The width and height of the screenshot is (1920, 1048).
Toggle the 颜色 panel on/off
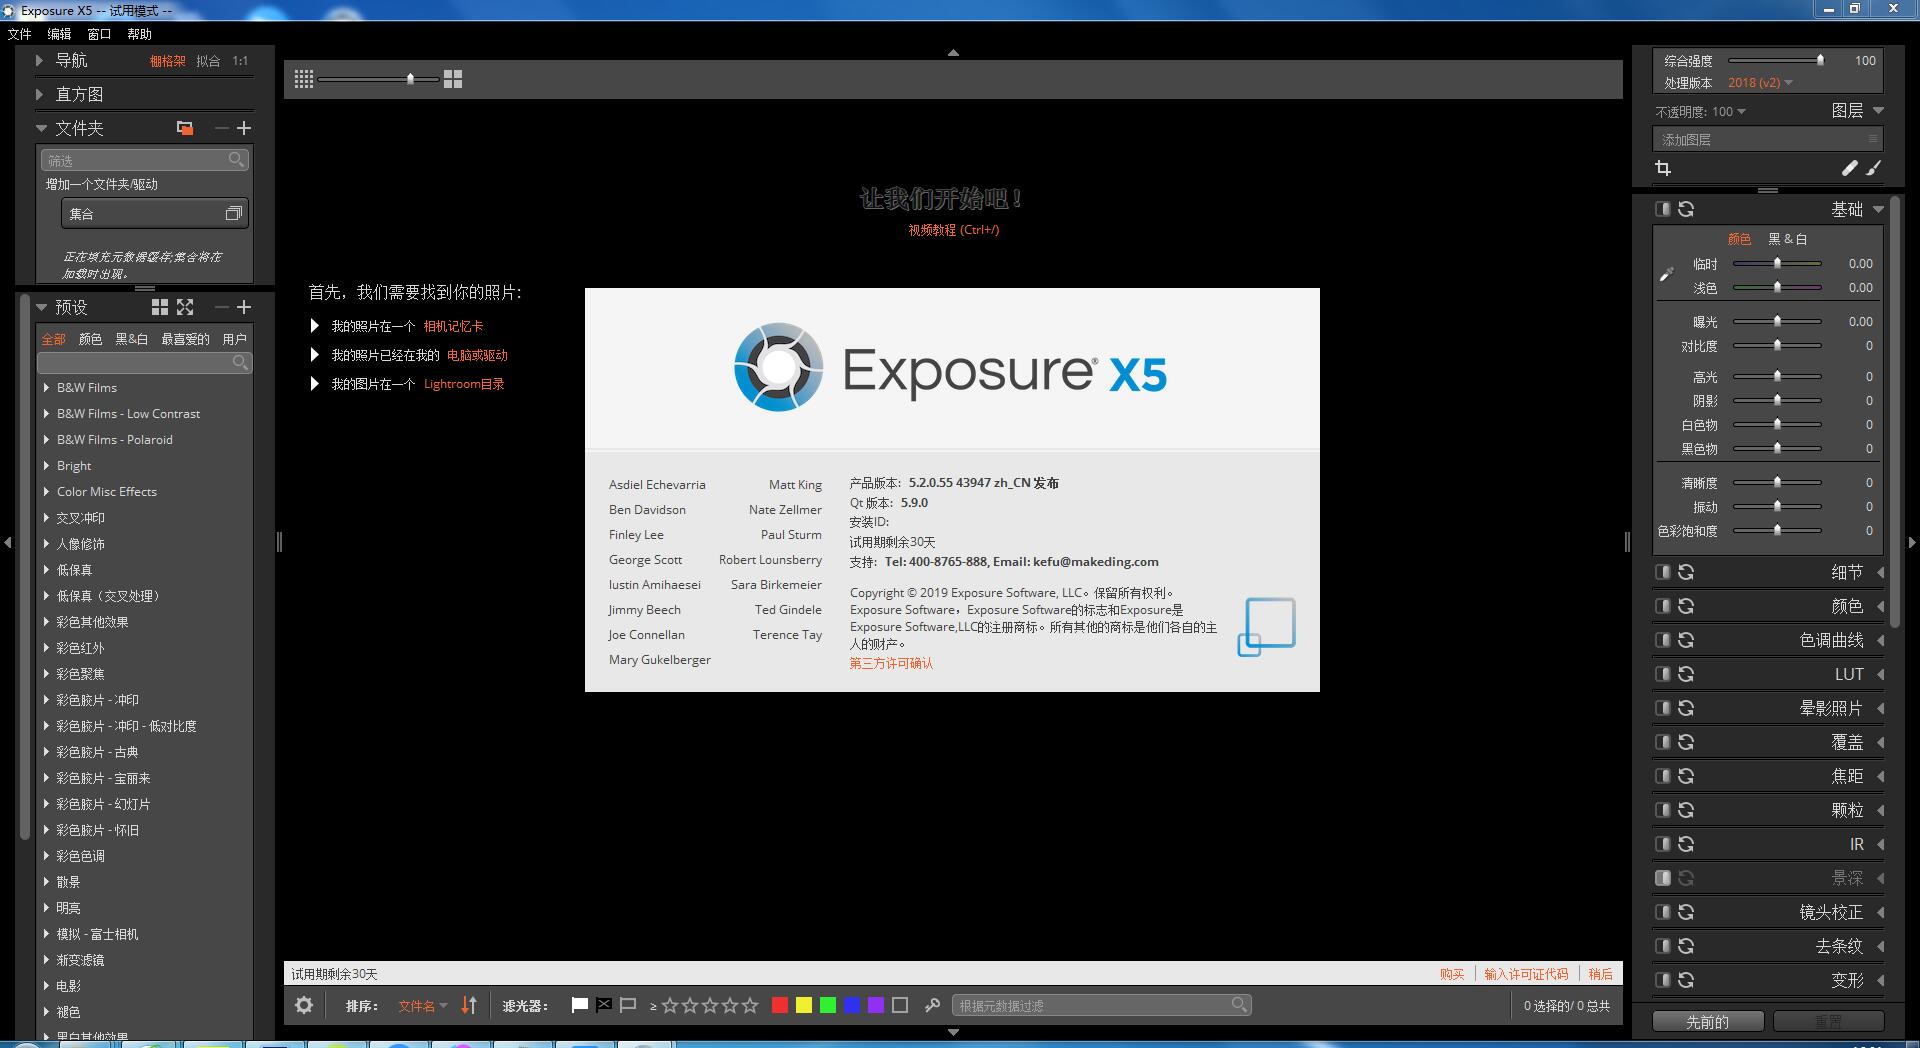coord(1662,606)
